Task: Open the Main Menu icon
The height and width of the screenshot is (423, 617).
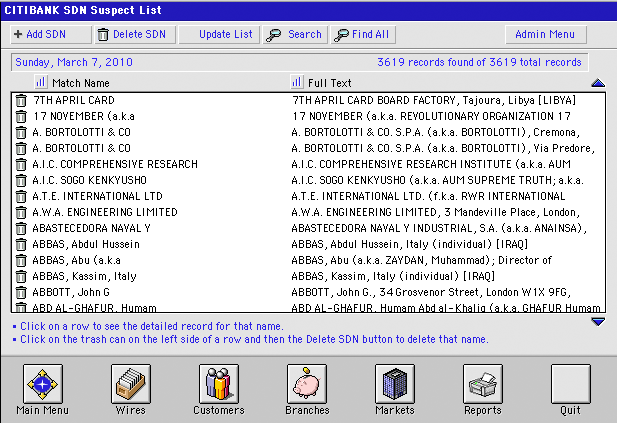Action: pyautogui.click(x=42, y=384)
